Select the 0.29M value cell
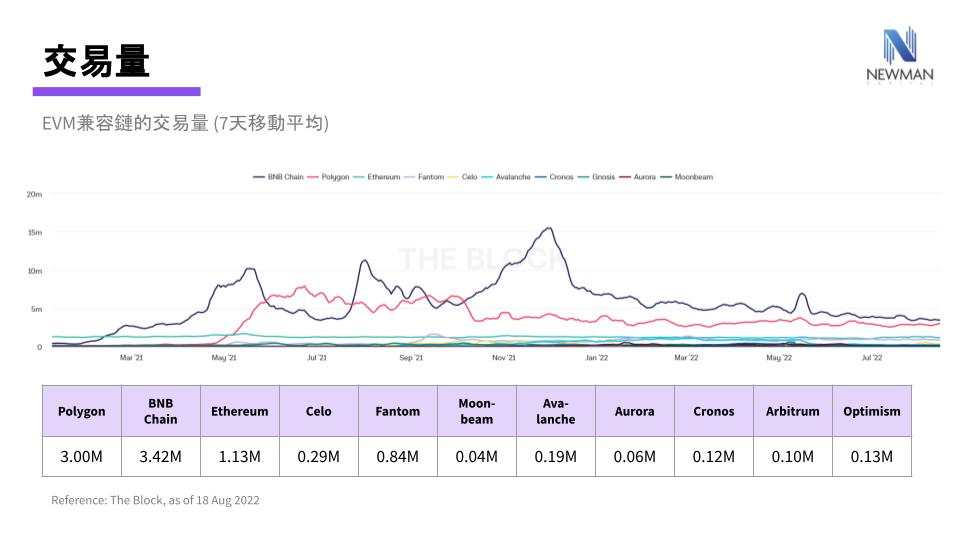Viewport: 960px width, 540px height. 319,456
